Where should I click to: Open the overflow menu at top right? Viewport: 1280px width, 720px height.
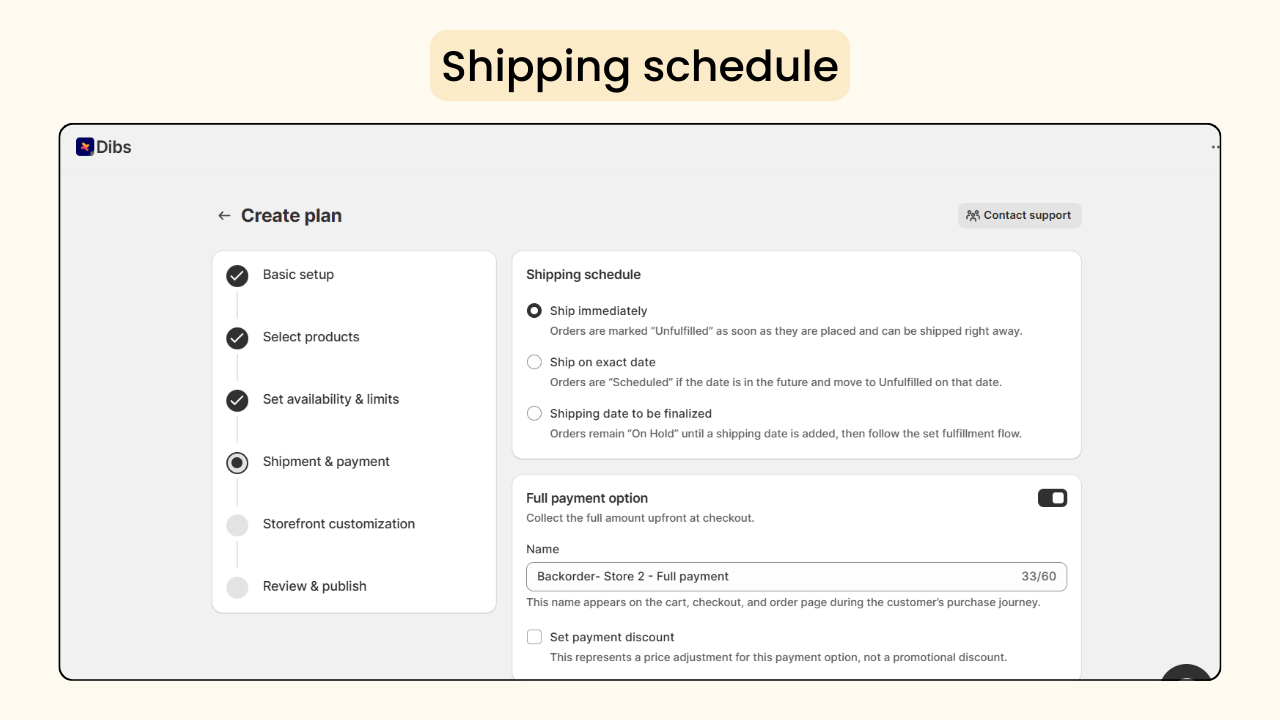click(x=1213, y=146)
